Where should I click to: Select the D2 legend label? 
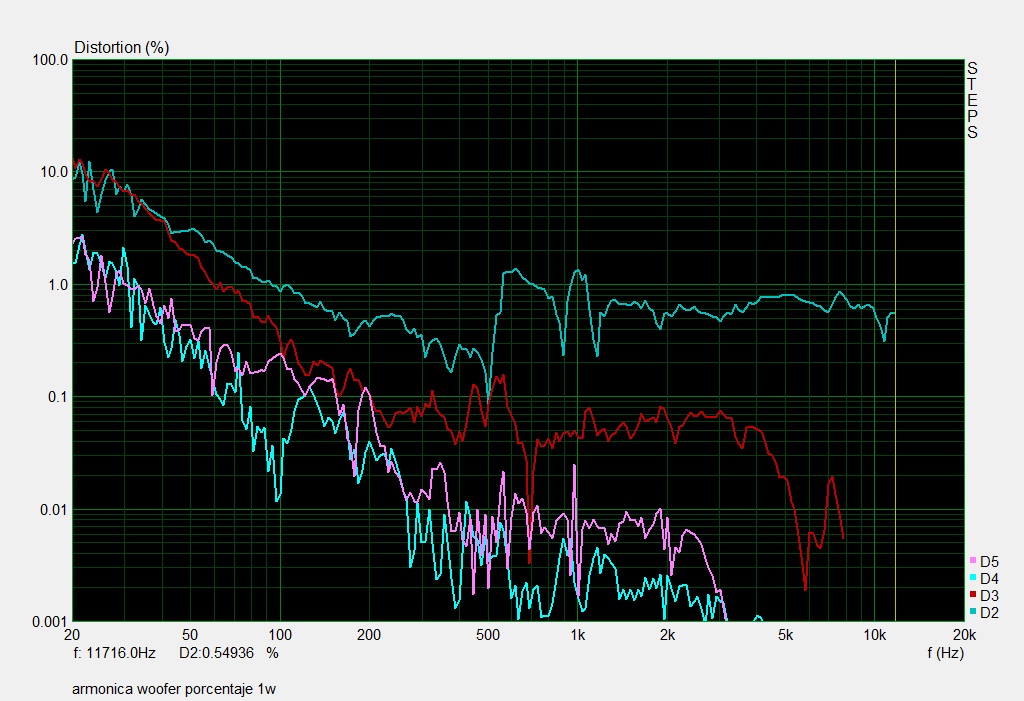[989, 613]
